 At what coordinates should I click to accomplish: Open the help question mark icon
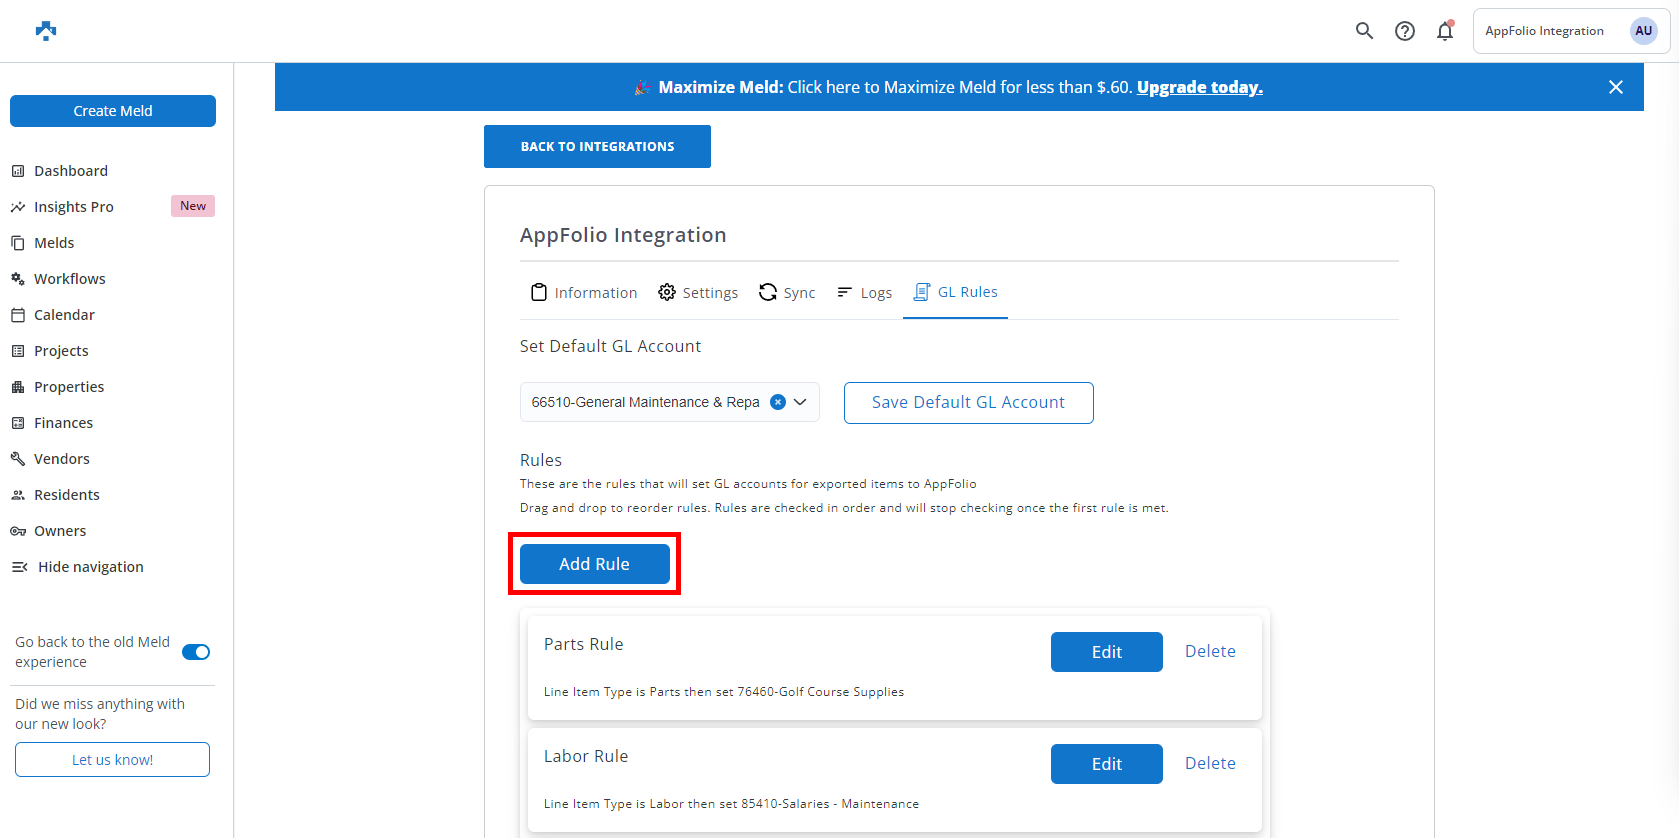[x=1405, y=31]
